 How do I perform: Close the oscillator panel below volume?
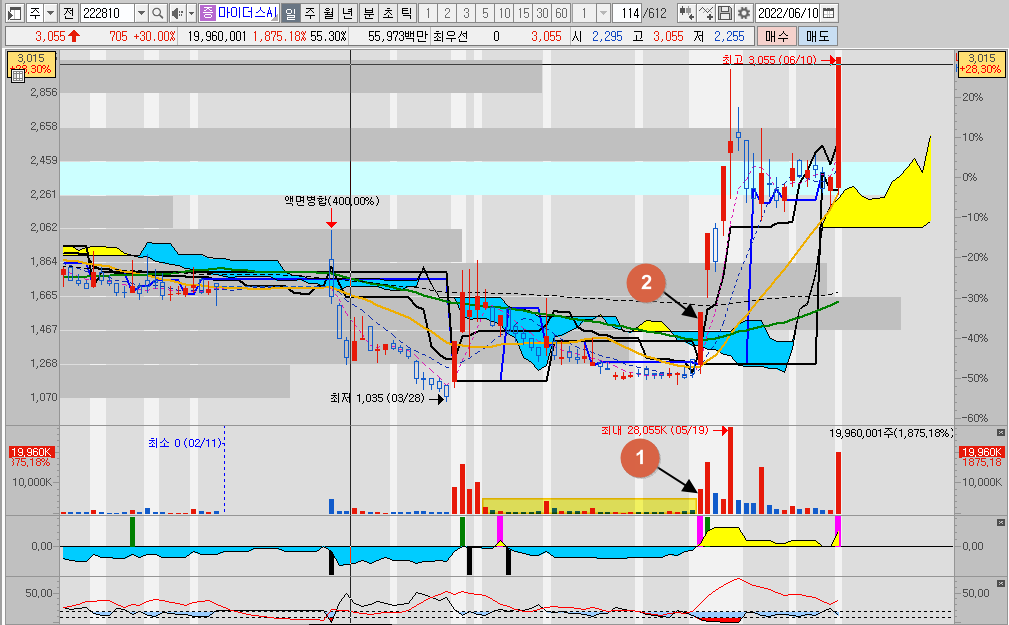(x=1001, y=523)
